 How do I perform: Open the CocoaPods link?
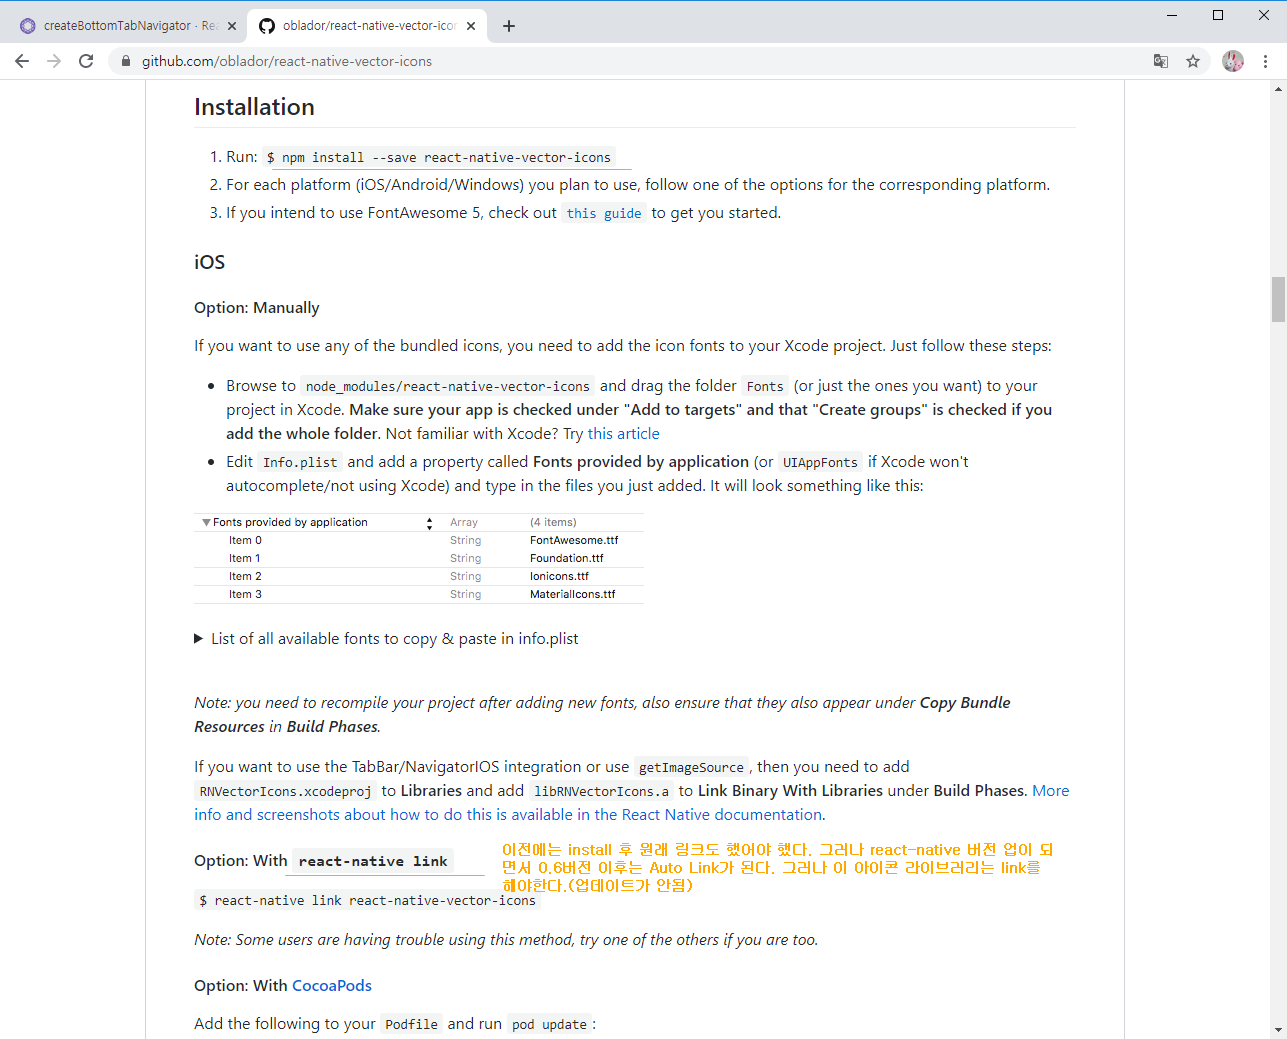coord(332,985)
